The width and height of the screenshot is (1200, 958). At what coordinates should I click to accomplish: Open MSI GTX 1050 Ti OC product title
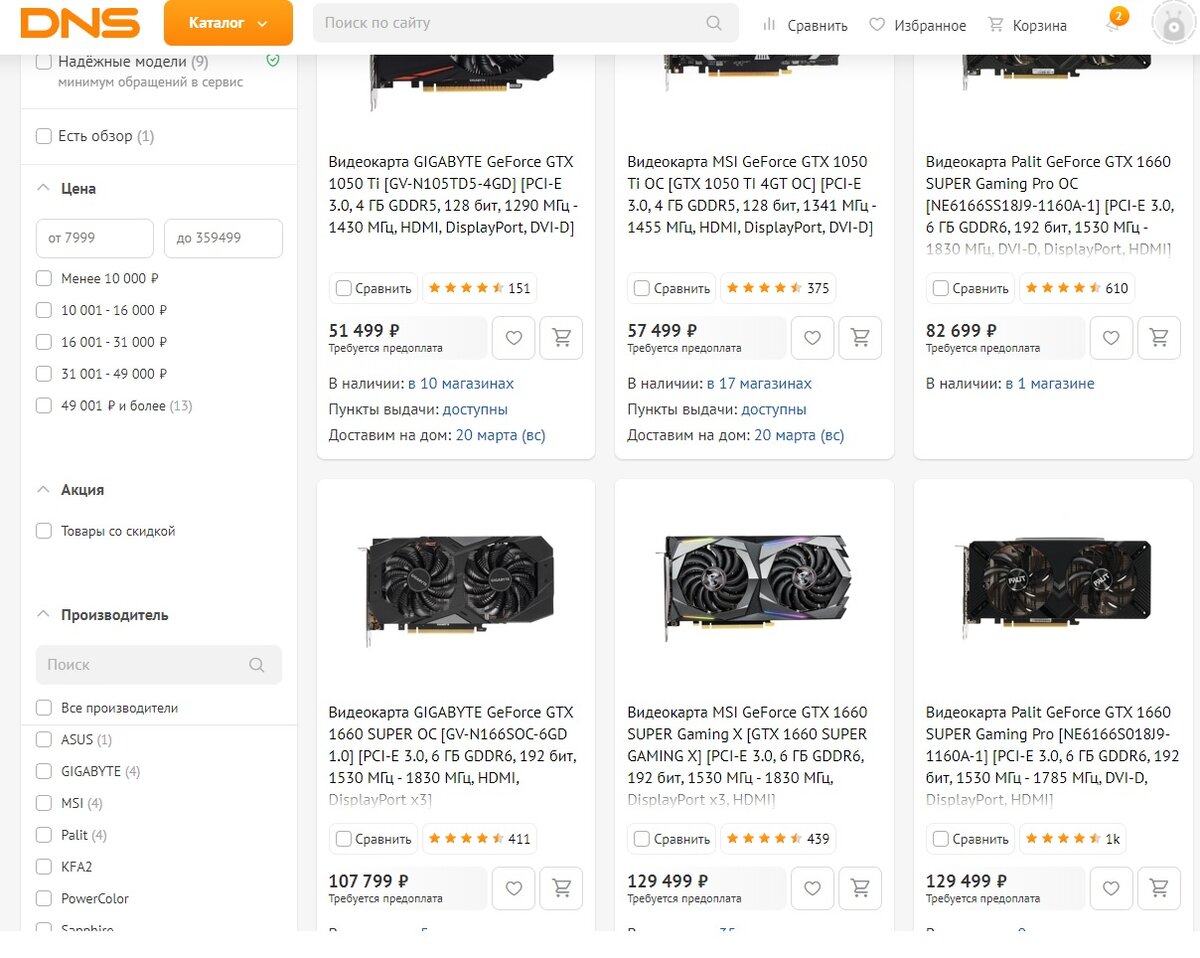(x=751, y=195)
